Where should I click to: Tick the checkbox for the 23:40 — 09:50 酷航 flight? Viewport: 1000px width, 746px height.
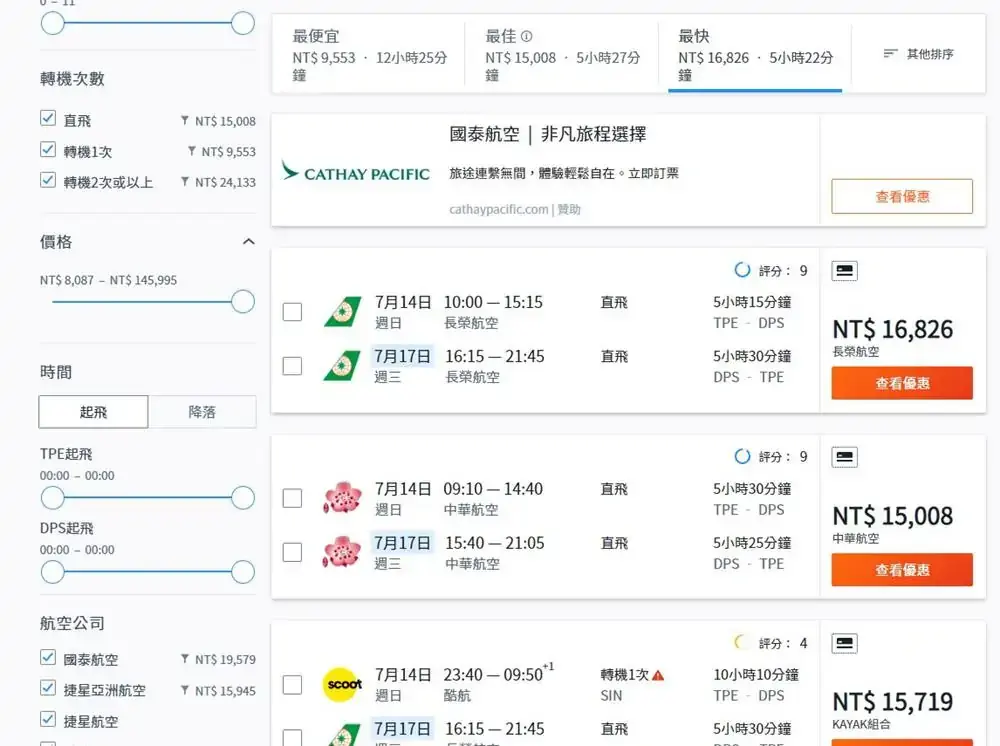[292, 685]
